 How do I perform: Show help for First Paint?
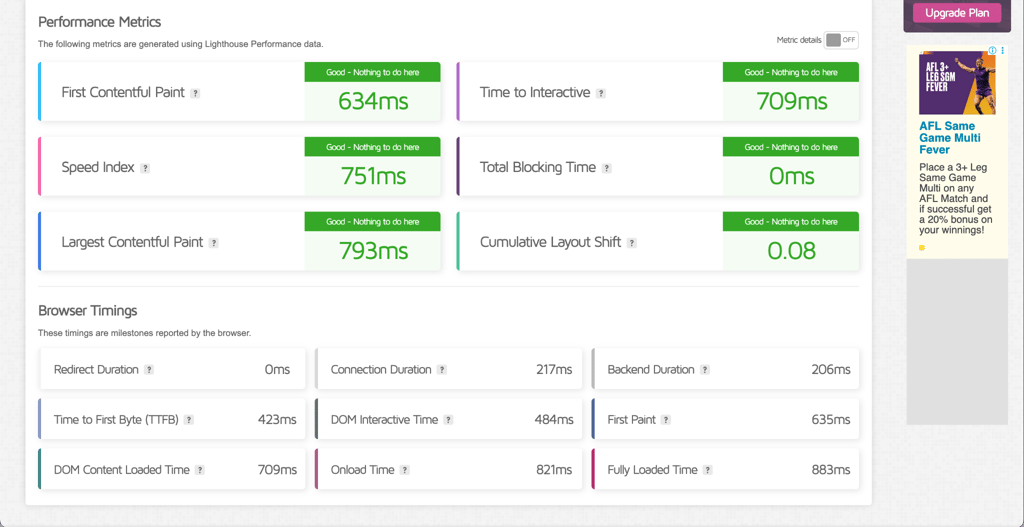pos(666,420)
